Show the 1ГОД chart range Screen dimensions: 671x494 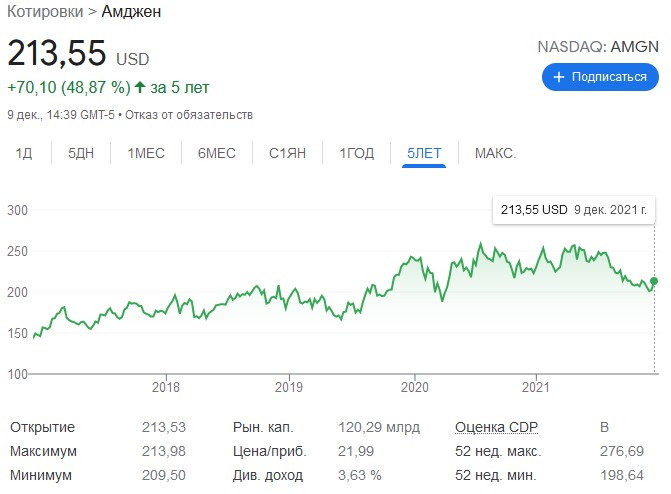point(356,153)
